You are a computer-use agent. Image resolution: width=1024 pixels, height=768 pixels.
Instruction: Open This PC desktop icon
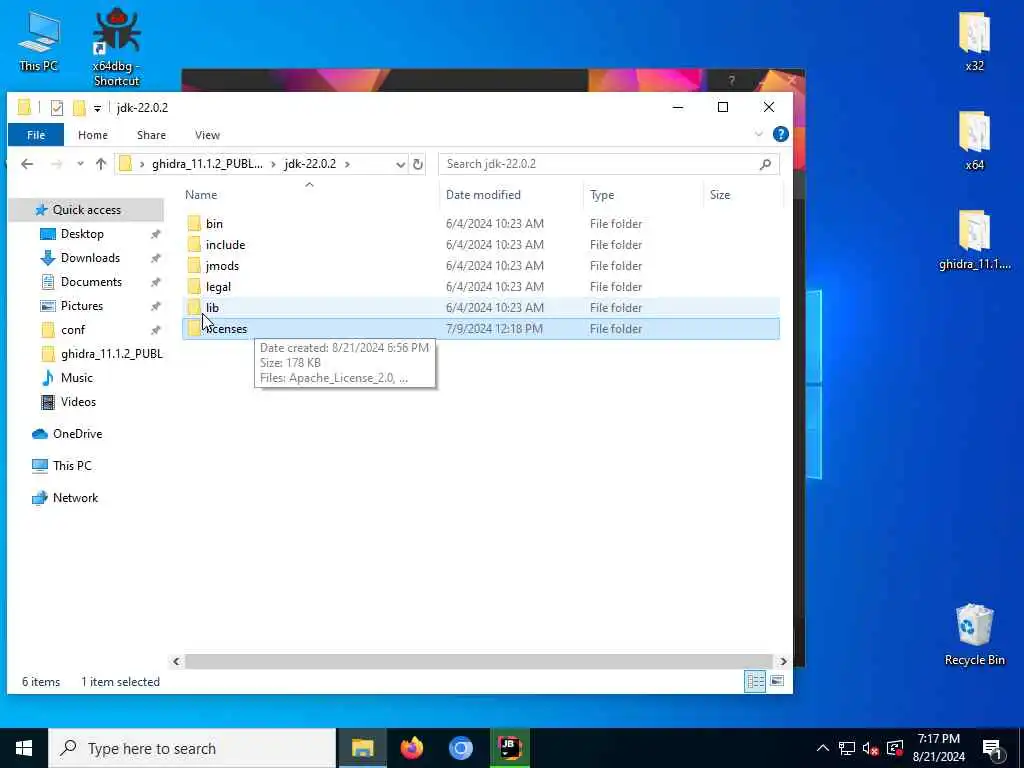click(39, 41)
